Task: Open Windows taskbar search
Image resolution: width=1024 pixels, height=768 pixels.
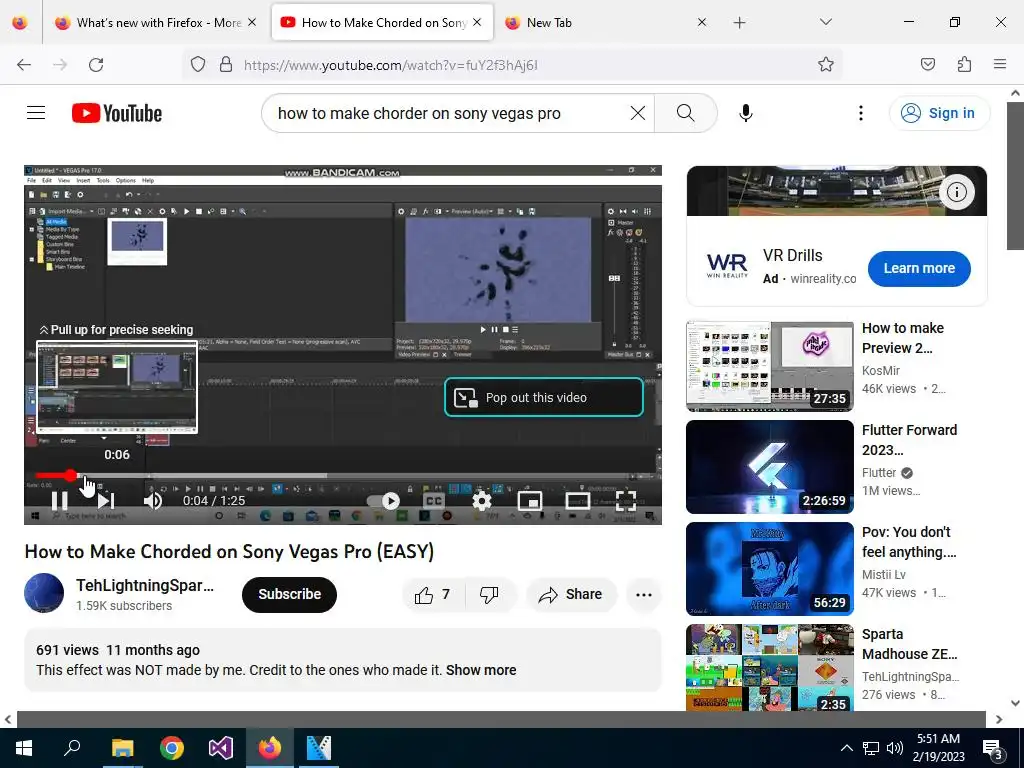Action: tap(72, 748)
